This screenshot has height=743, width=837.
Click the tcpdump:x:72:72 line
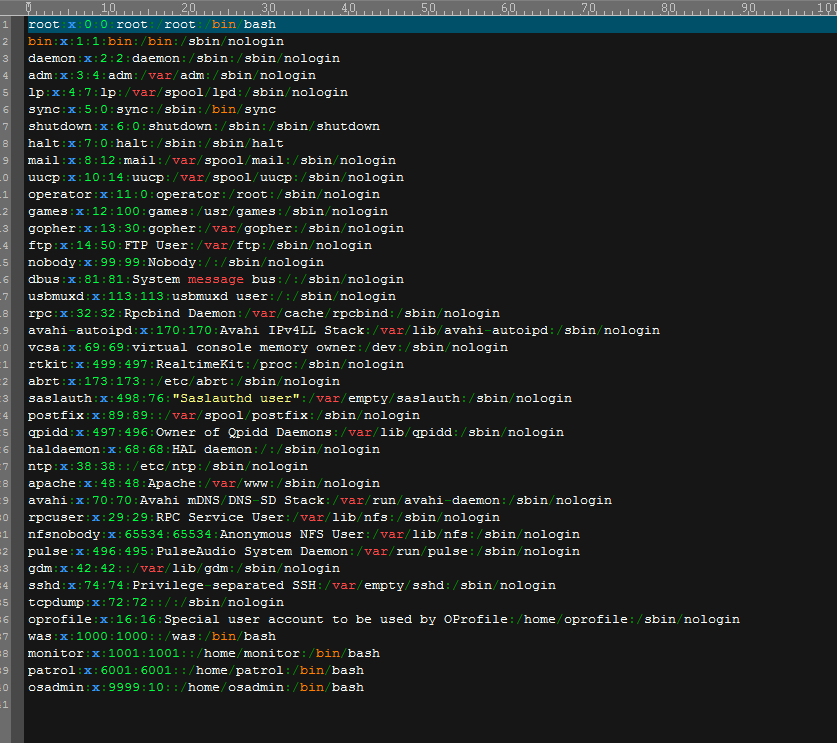[156, 603]
